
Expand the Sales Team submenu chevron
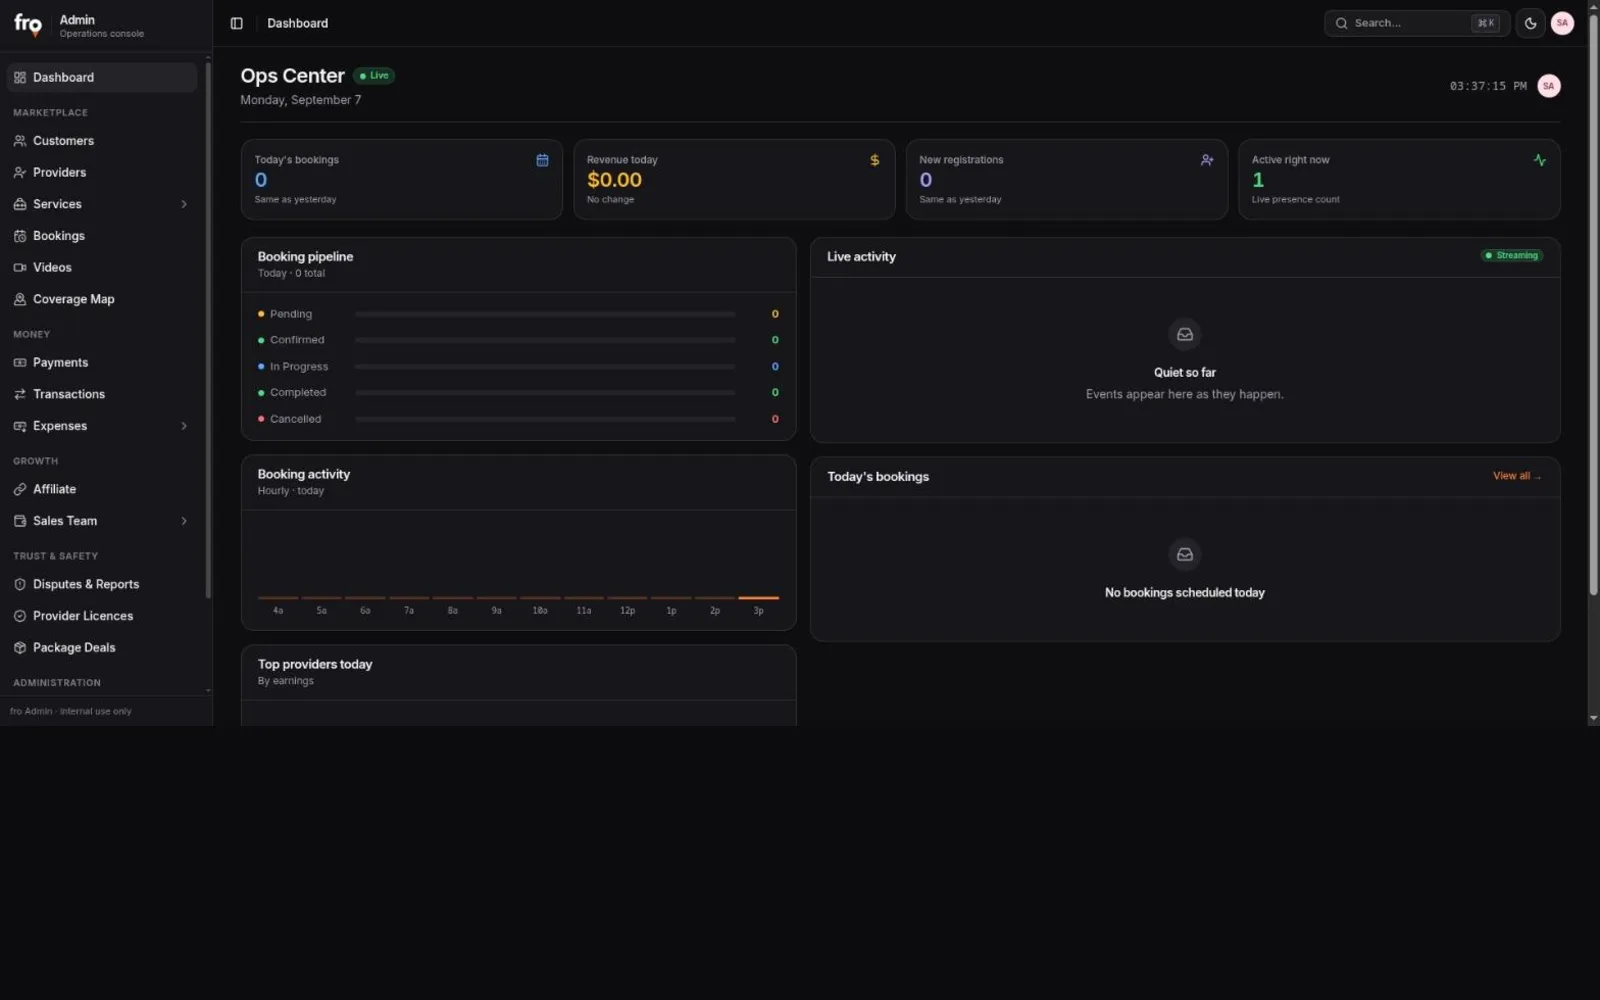pyautogui.click(x=184, y=521)
